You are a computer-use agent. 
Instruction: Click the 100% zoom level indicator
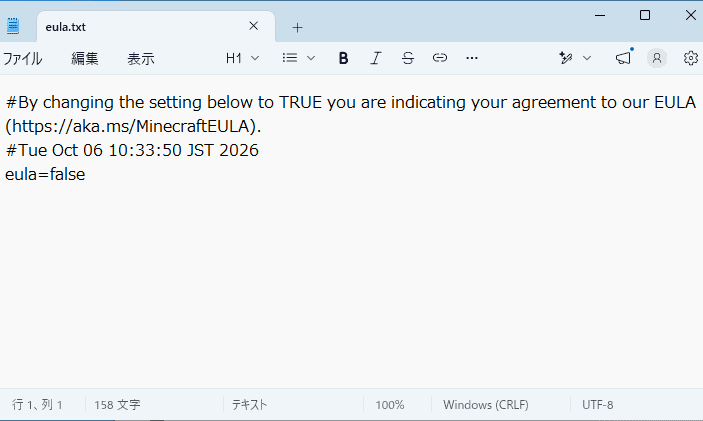pos(390,405)
